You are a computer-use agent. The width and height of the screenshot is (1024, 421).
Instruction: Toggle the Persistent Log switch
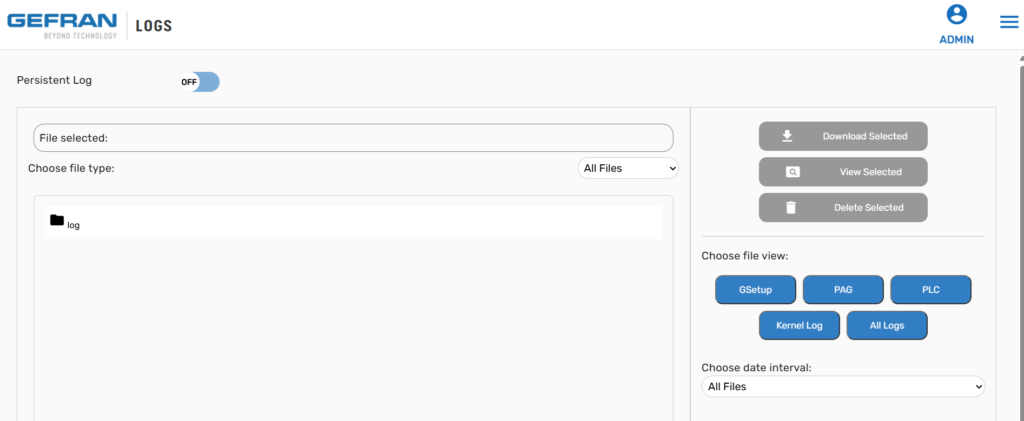click(x=200, y=82)
